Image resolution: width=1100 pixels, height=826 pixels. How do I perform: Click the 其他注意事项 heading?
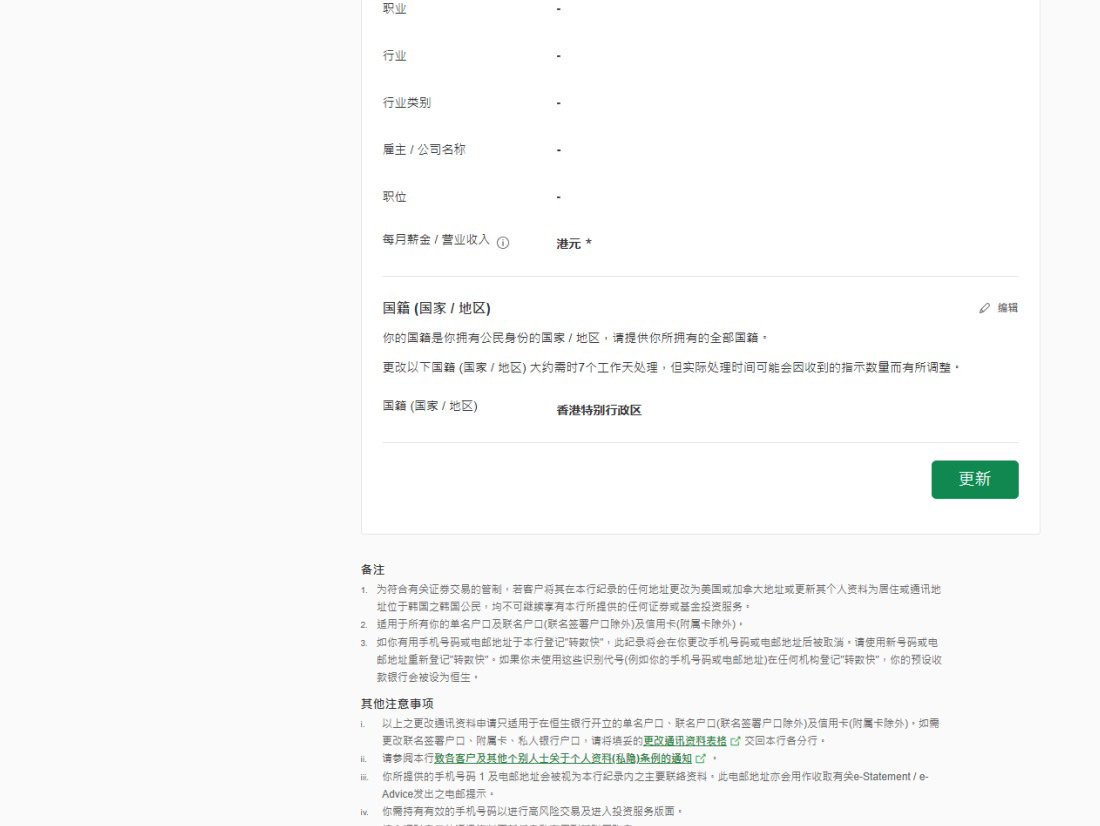pyautogui.click(x=397, y=703)
